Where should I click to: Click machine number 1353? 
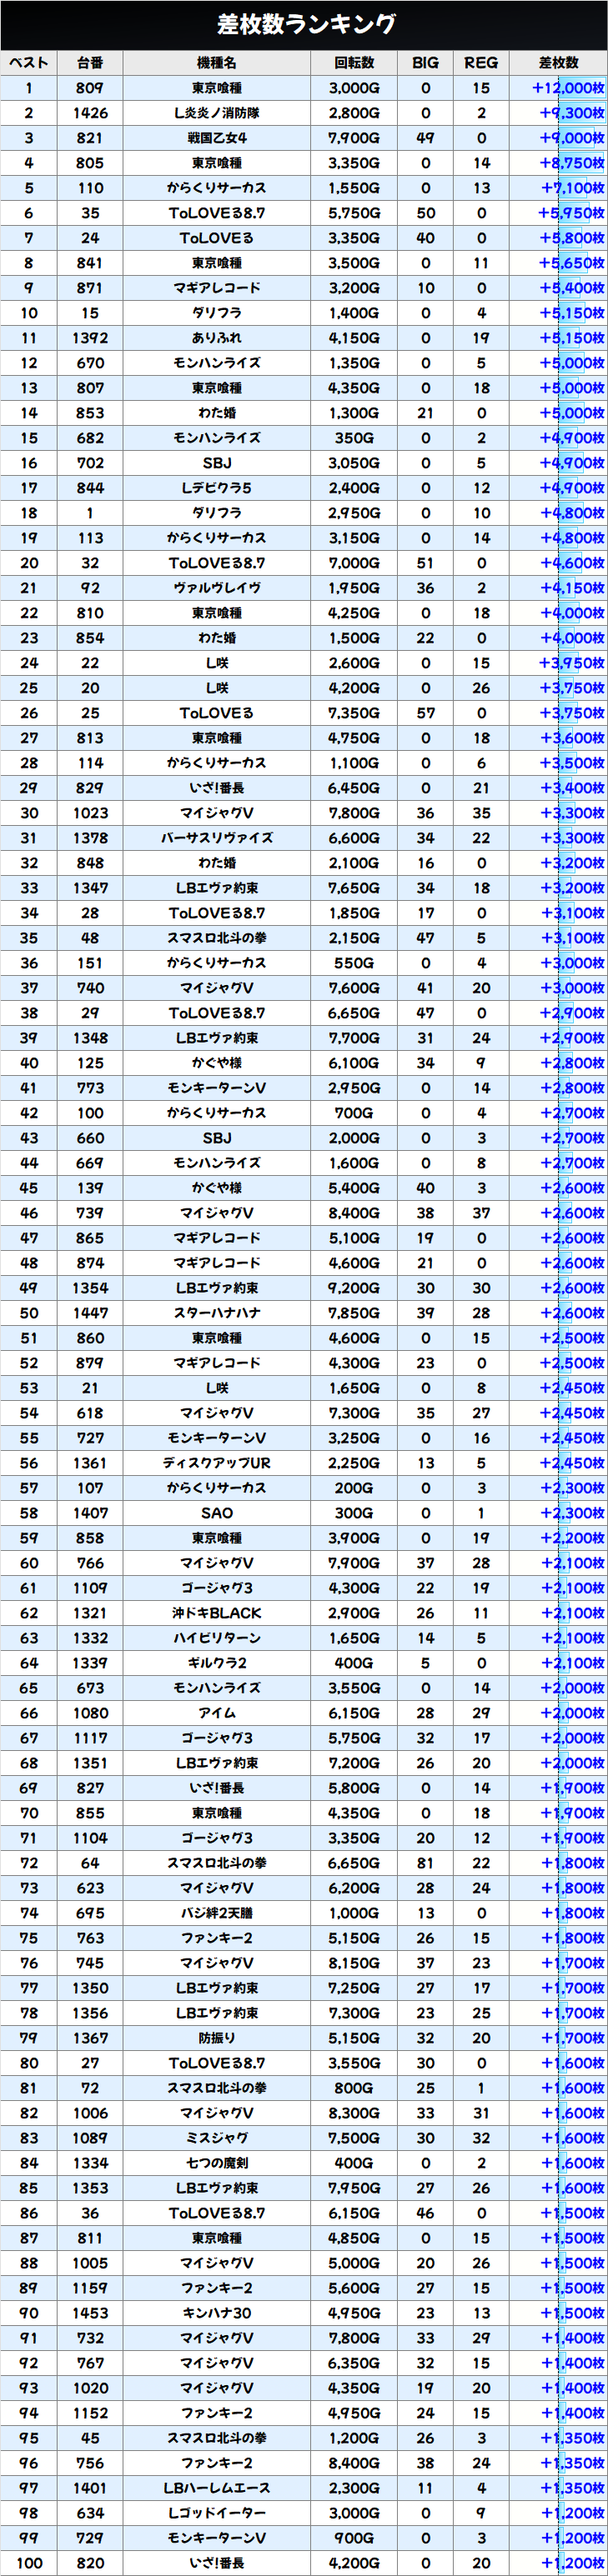[90, 2188]
